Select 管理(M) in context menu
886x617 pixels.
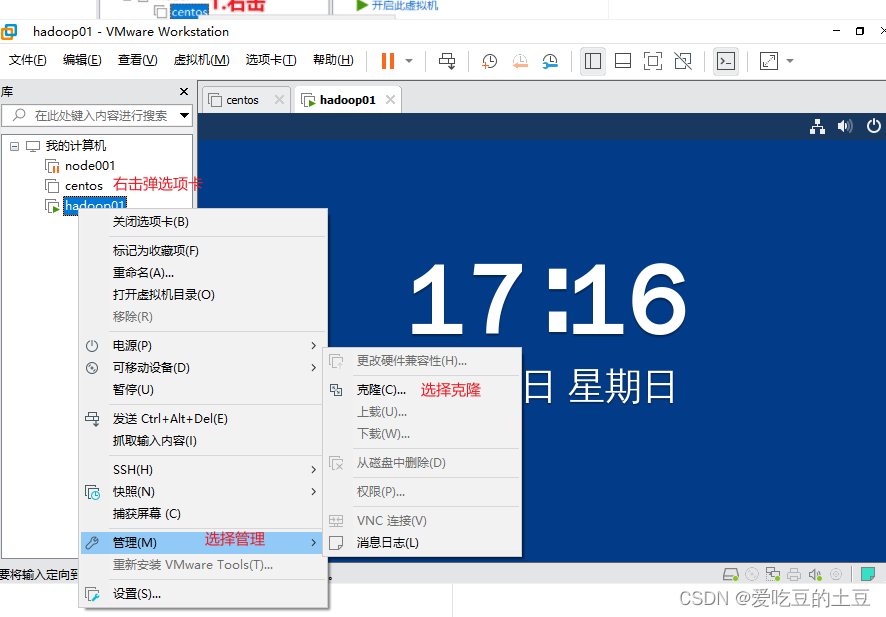click(204, 542)
